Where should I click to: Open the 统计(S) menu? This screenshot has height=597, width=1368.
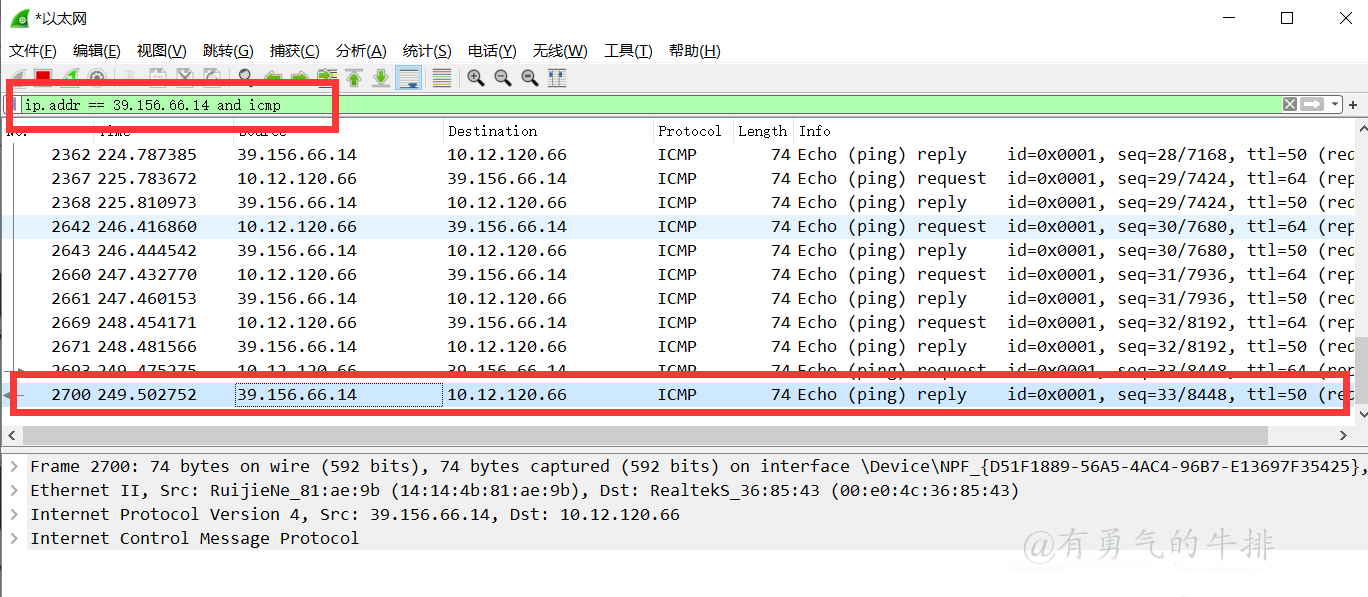point(427,51)
